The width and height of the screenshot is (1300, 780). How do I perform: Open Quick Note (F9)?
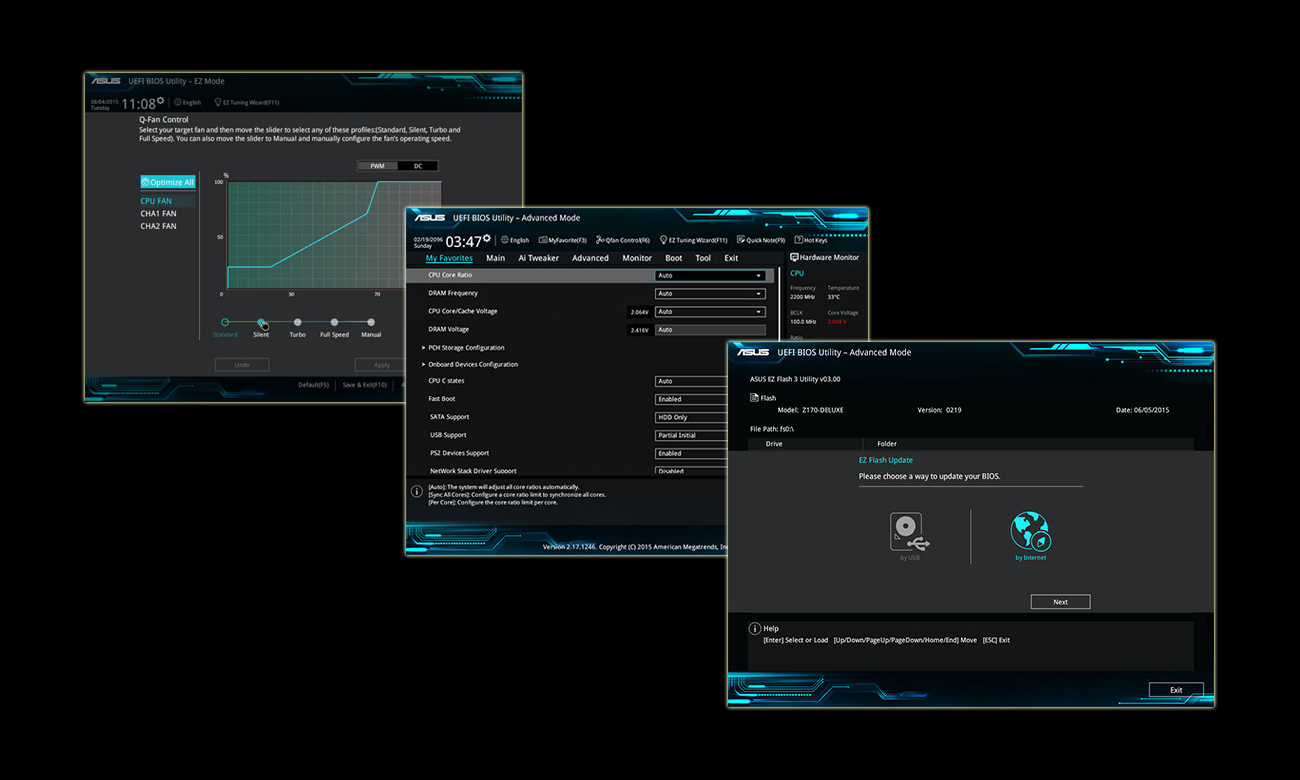tap(758, 240)
